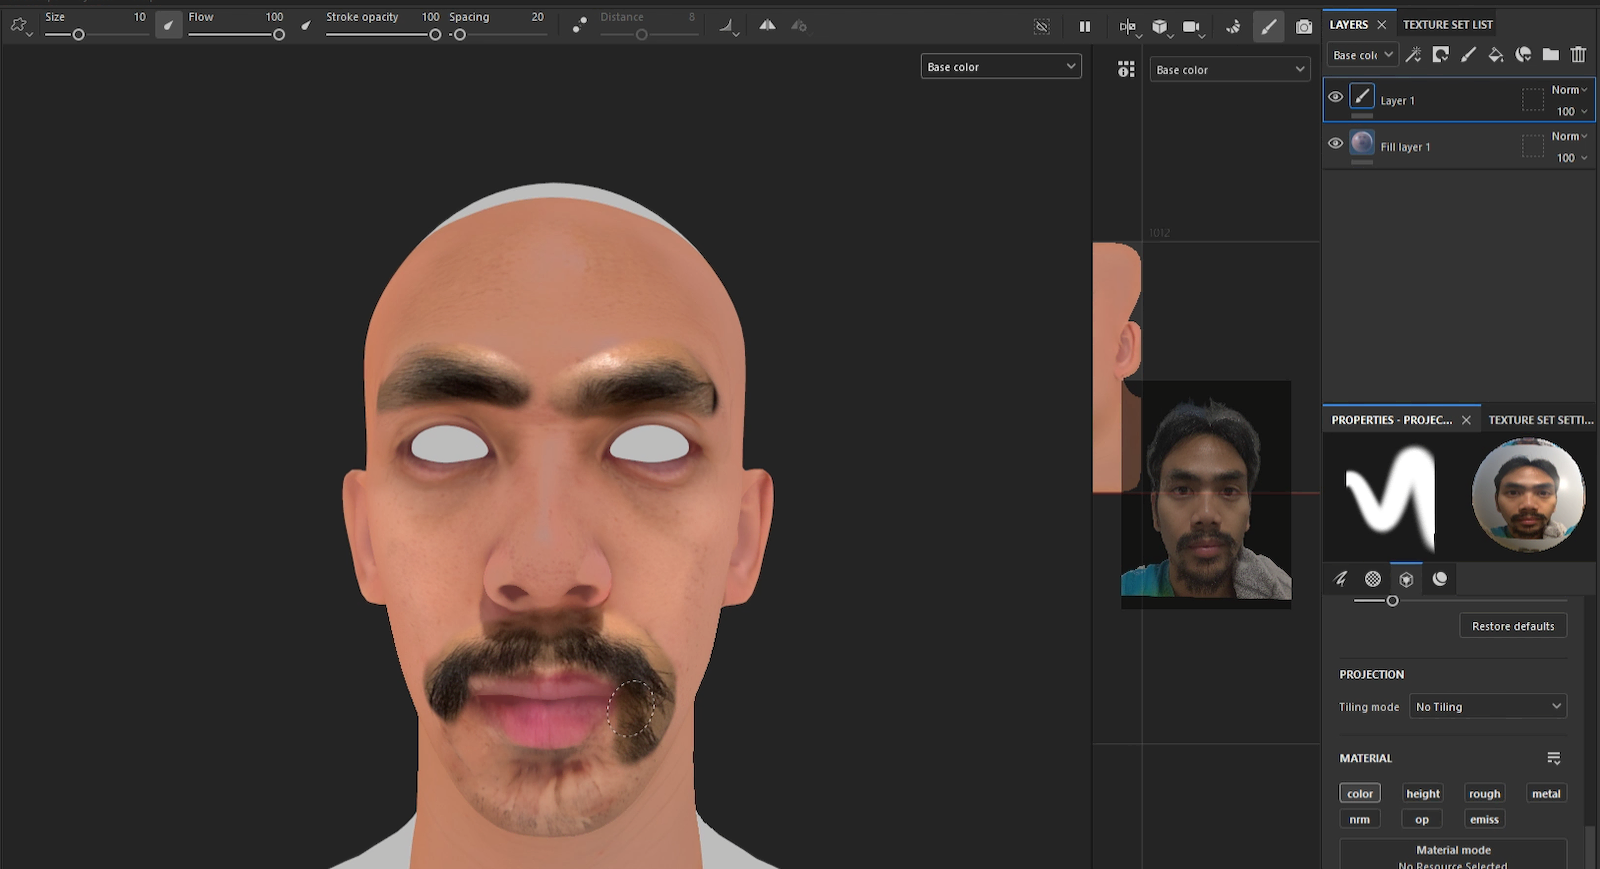Hide Fill layer 1 using eye icon
Screen dimensions: 1600x869
(1335, 143)
